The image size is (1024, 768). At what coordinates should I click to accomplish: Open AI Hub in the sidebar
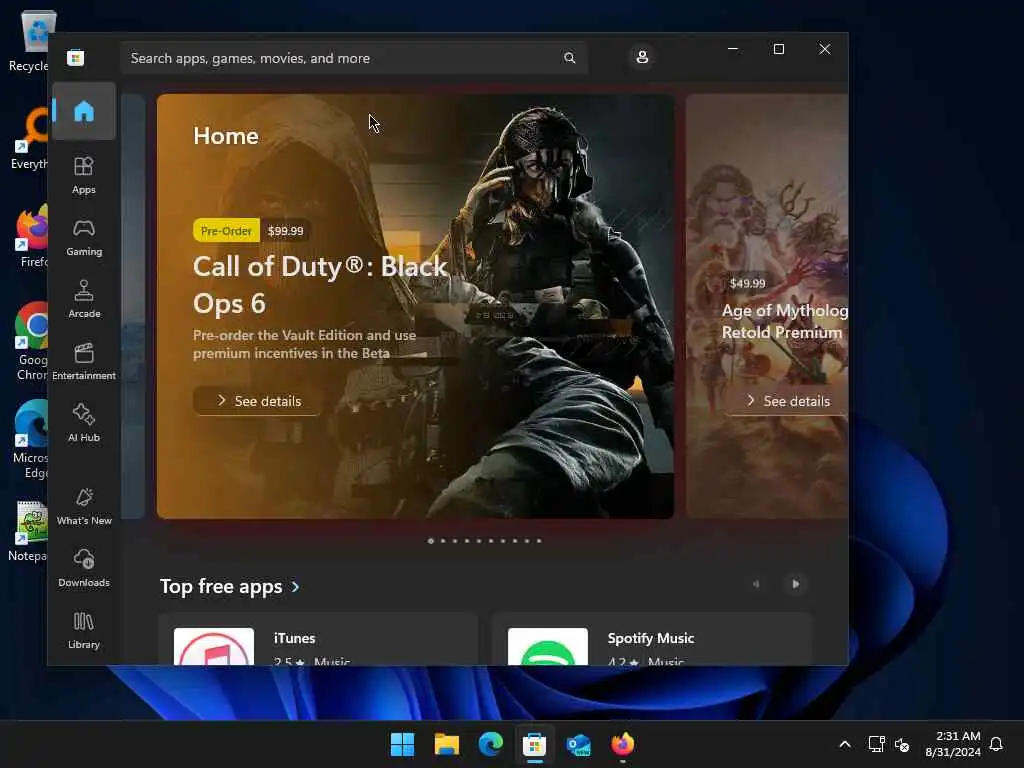pos(84,423)
